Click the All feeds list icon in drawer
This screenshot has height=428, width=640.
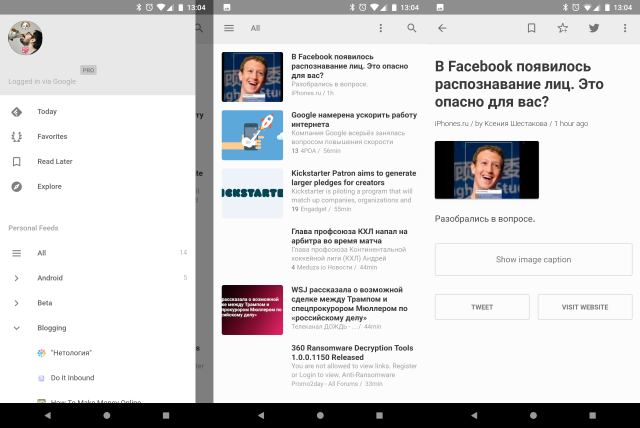click(16, 253)
